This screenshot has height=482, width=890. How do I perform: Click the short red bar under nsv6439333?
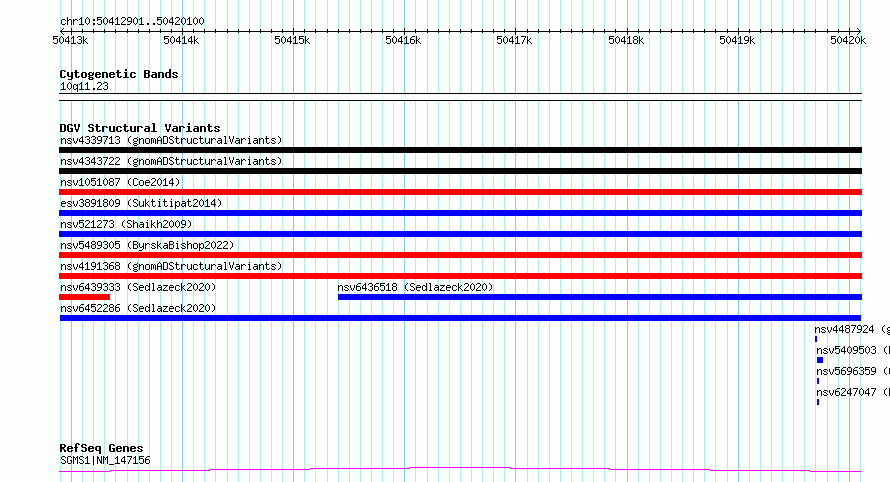click(x=85, y=297)
